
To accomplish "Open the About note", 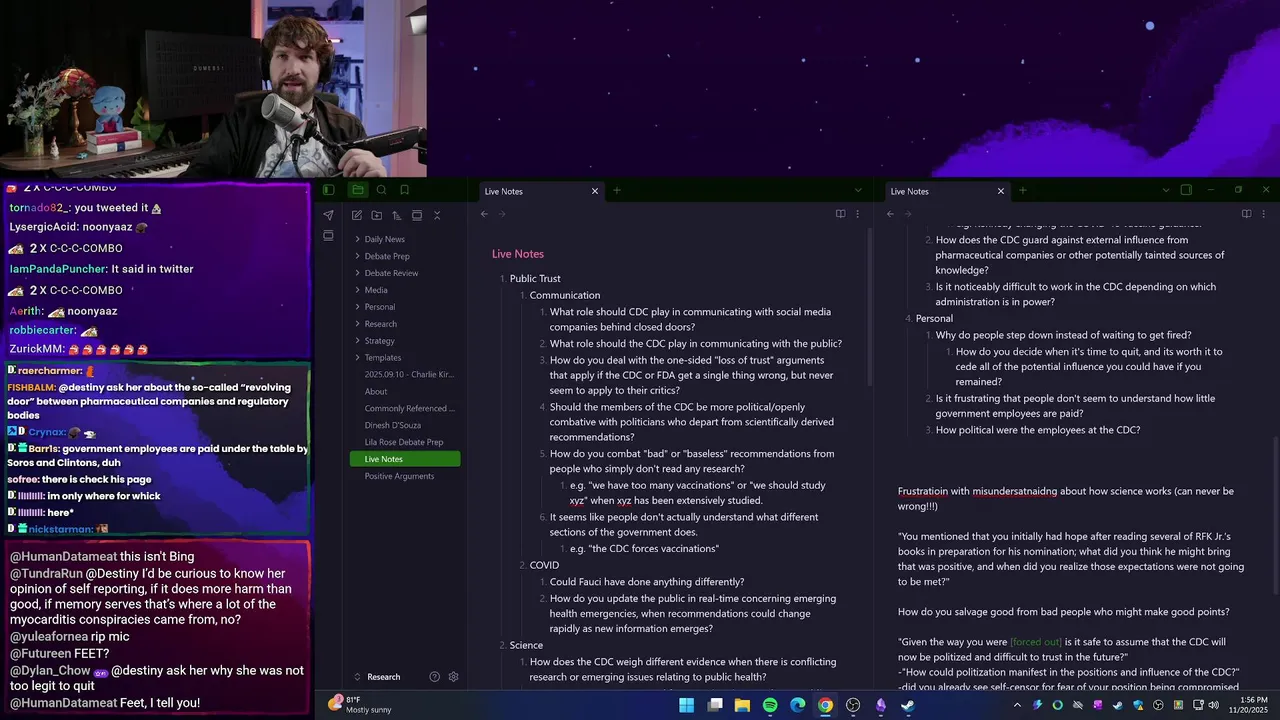I will click(x=405, y=391).
